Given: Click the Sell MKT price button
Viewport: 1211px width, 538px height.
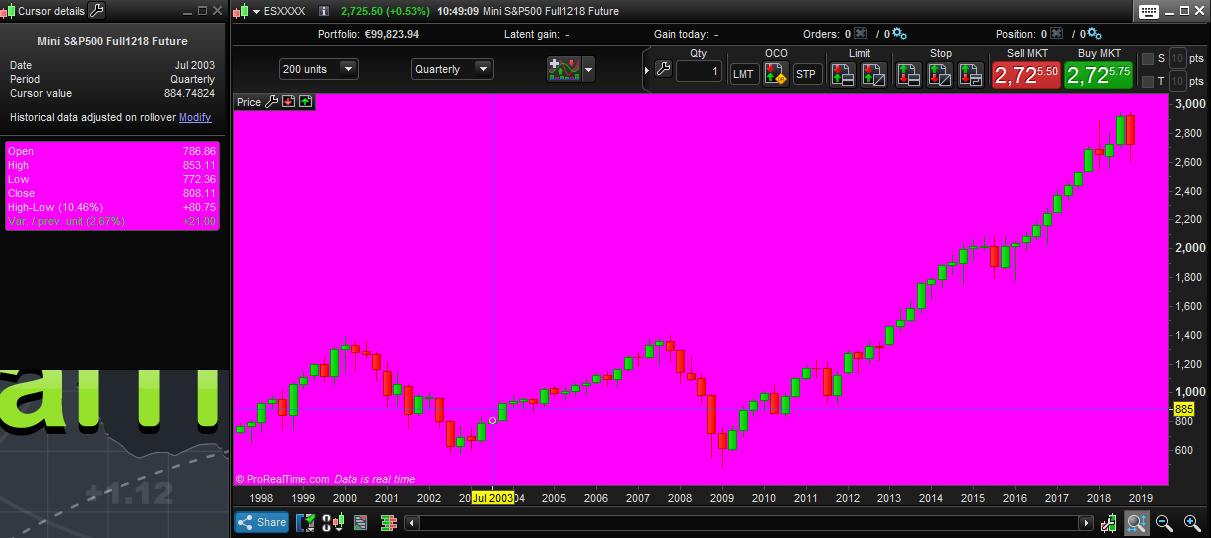Looking at the screenshot, I should tap(1026, 75).
